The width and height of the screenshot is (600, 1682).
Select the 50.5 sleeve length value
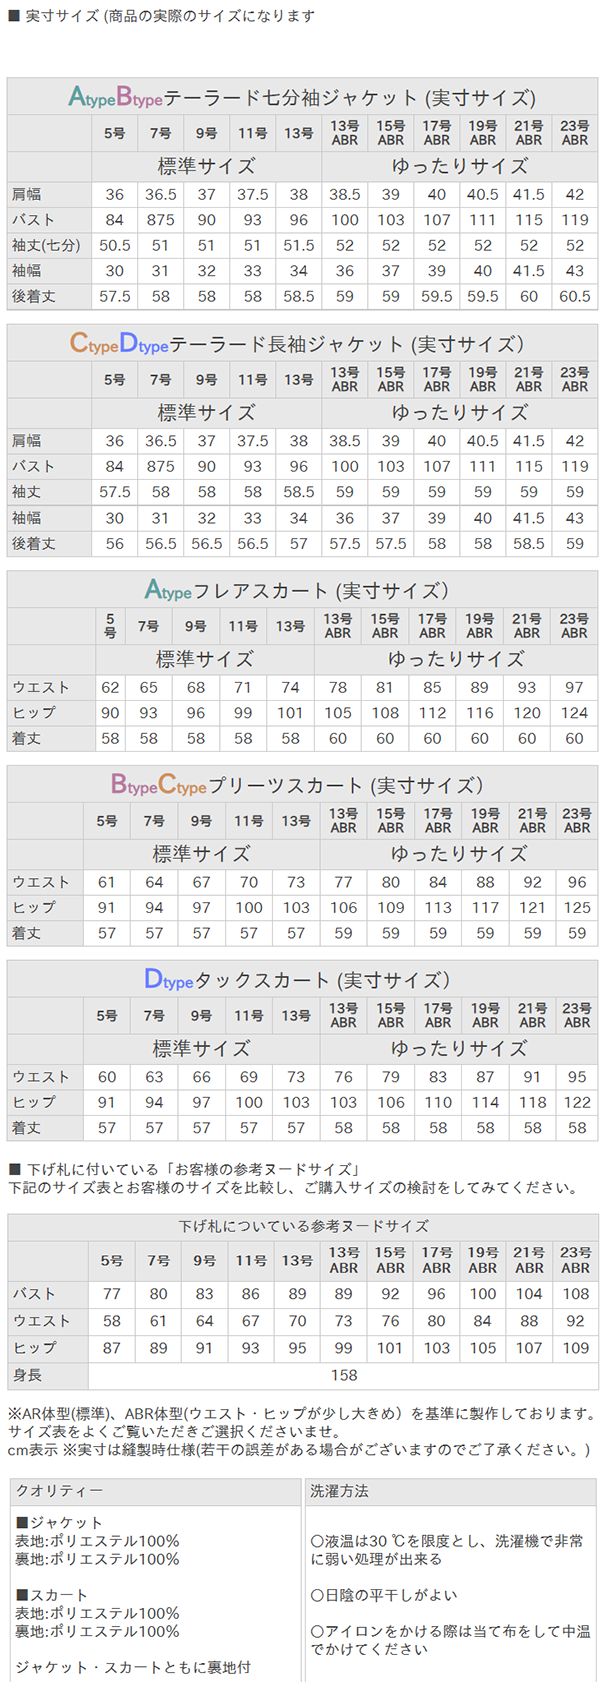pos(115,245)
